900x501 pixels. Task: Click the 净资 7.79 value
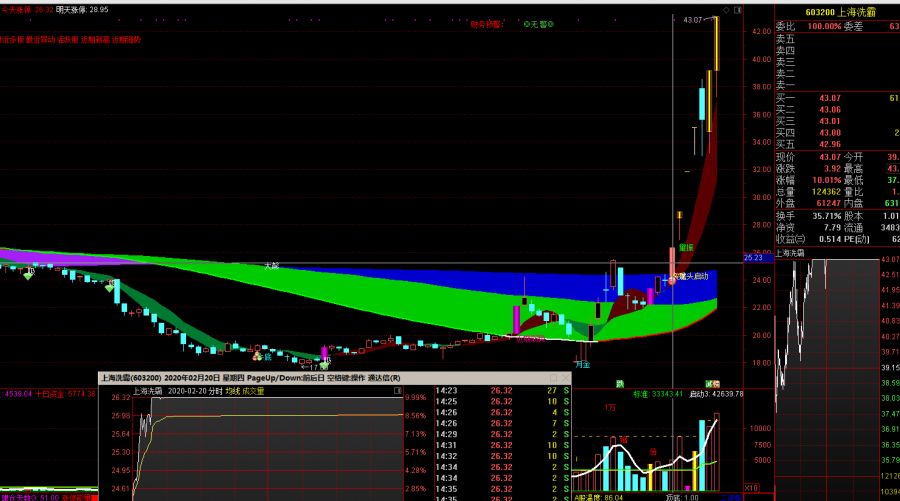click(x=832, y=228)
